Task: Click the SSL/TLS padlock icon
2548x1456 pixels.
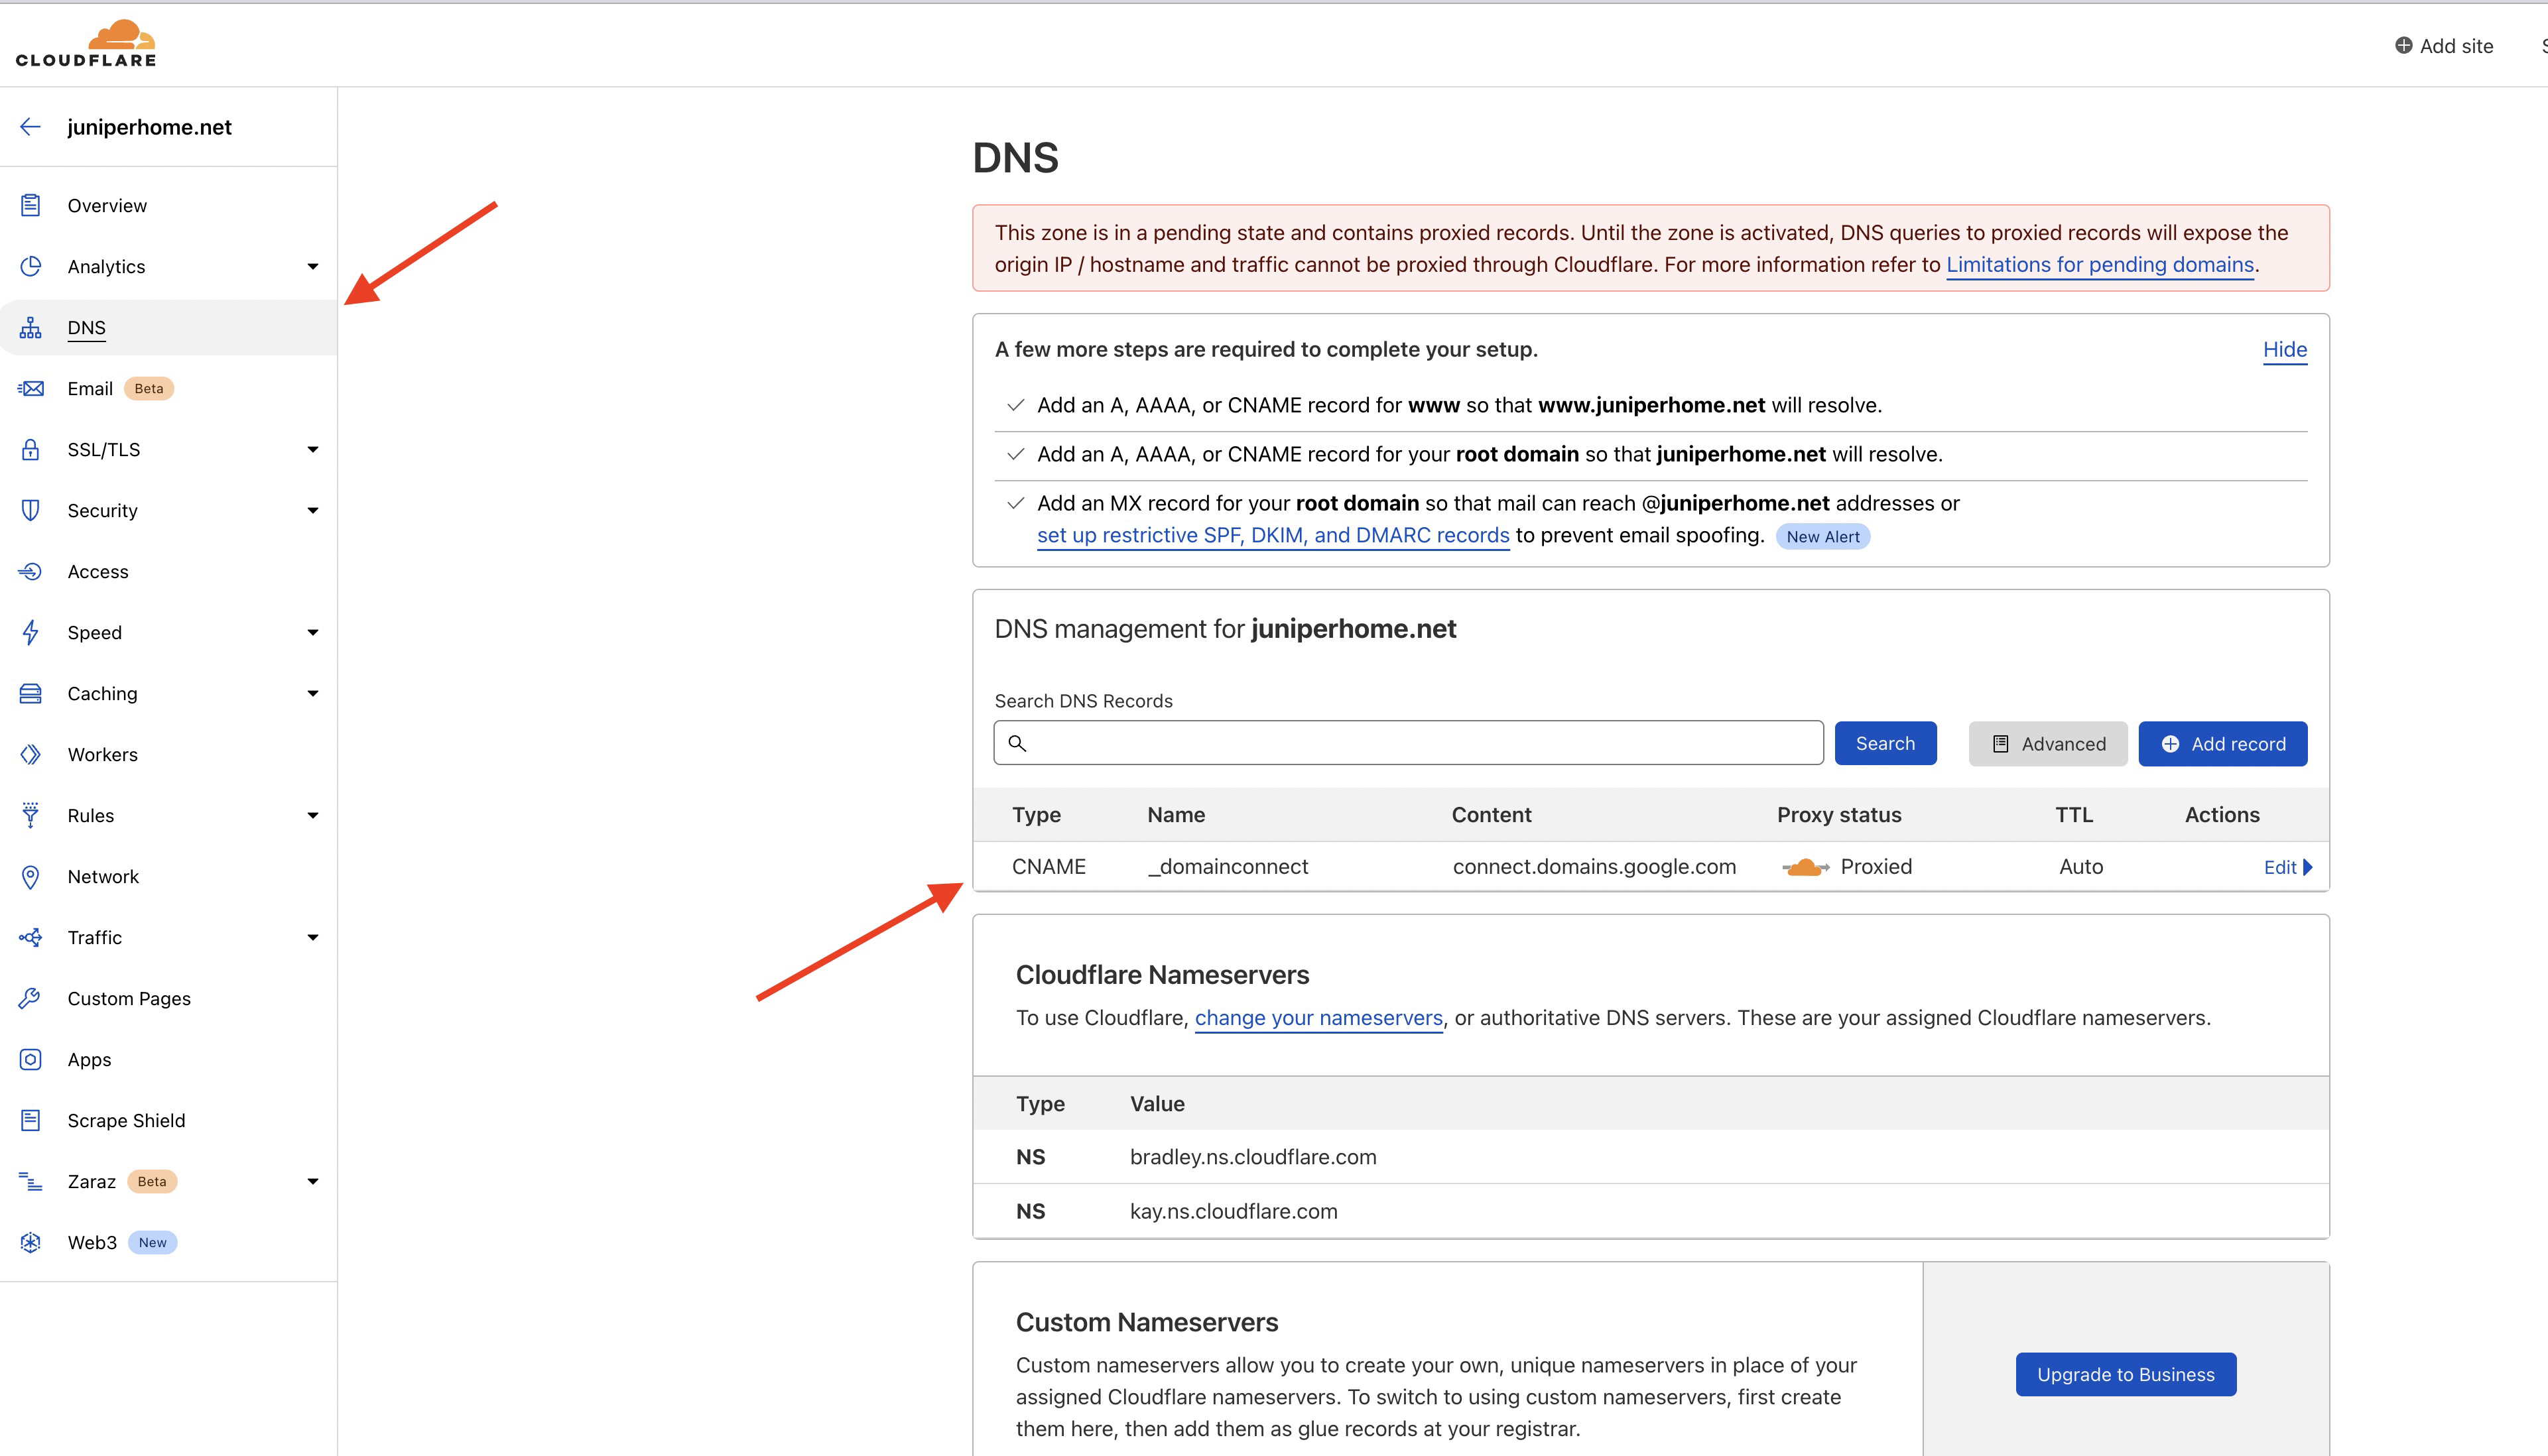Action: (31, 449)
